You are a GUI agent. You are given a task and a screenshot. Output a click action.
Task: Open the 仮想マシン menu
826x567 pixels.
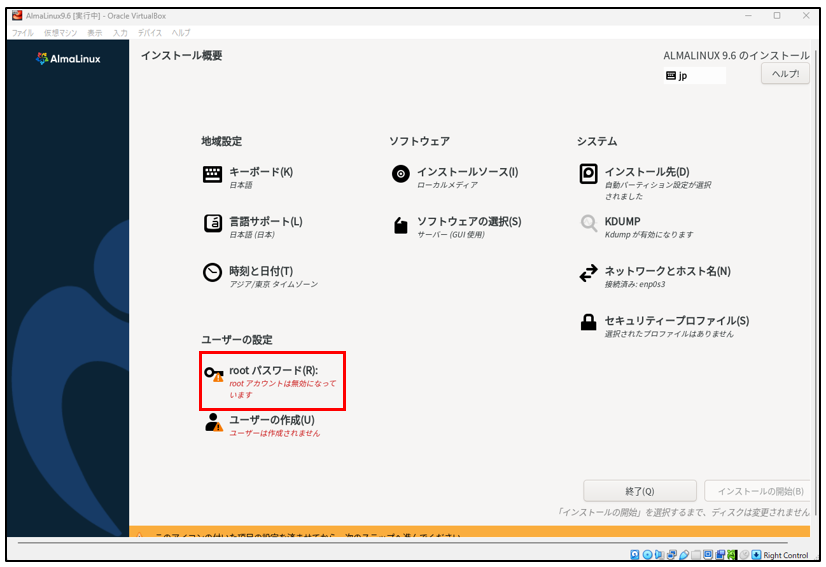point(59,33)
